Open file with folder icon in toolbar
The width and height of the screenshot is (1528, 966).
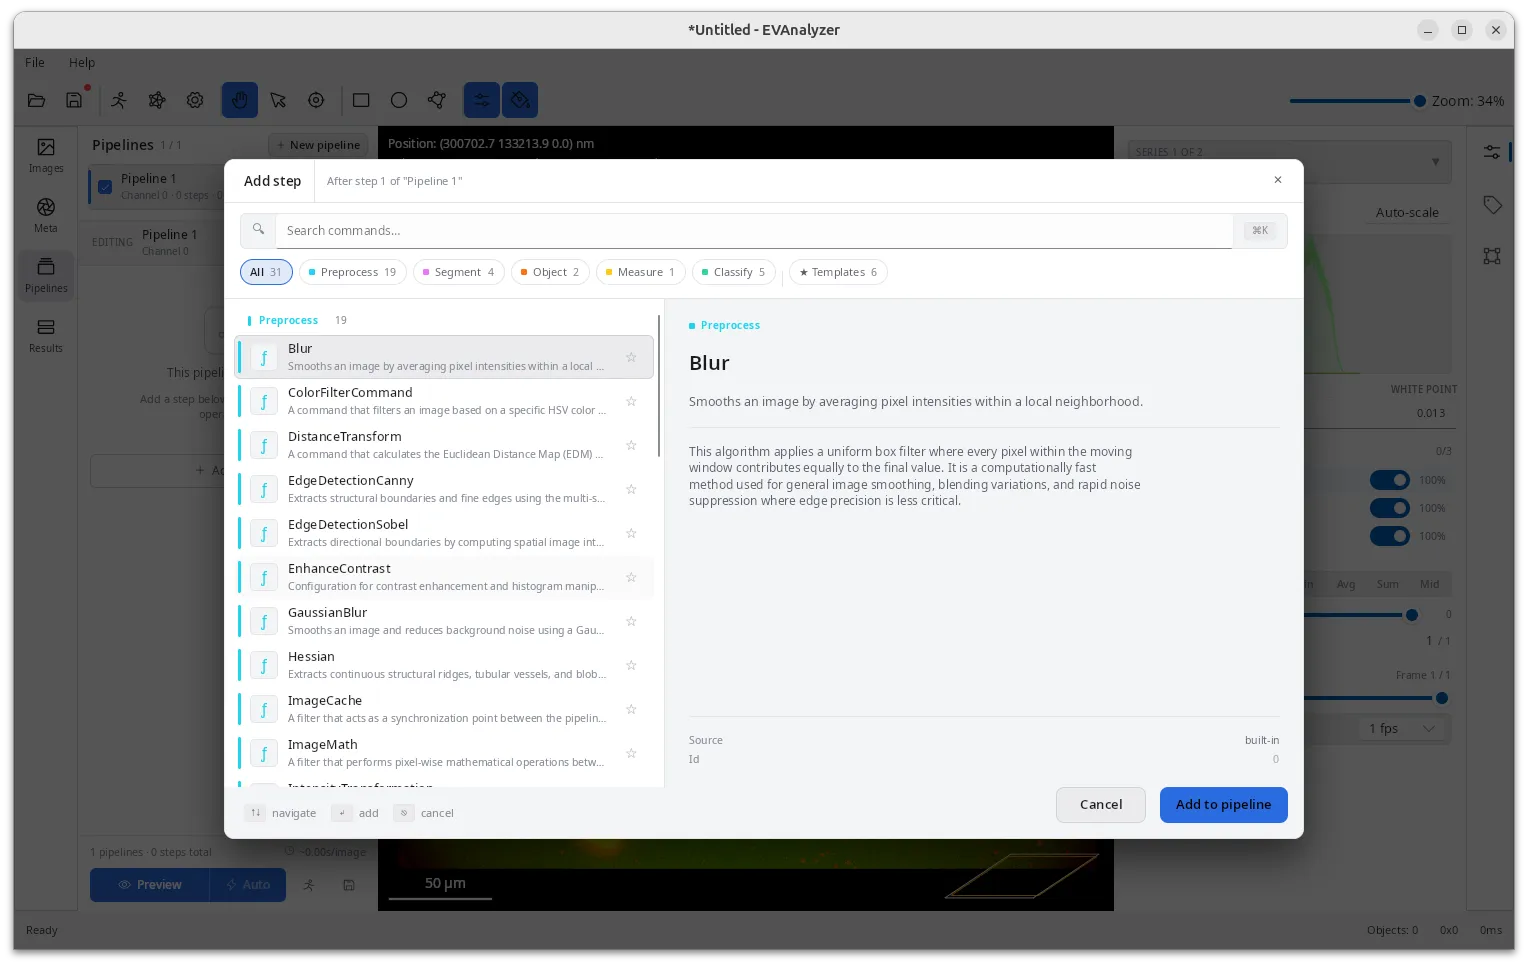[37, 100]
